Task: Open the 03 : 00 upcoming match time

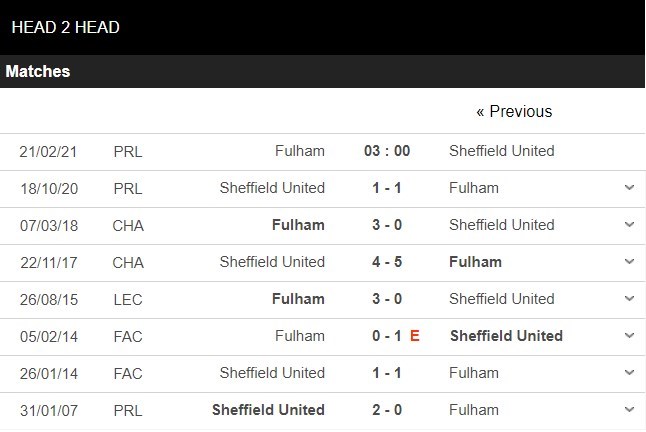Action: tap(387, 151)
